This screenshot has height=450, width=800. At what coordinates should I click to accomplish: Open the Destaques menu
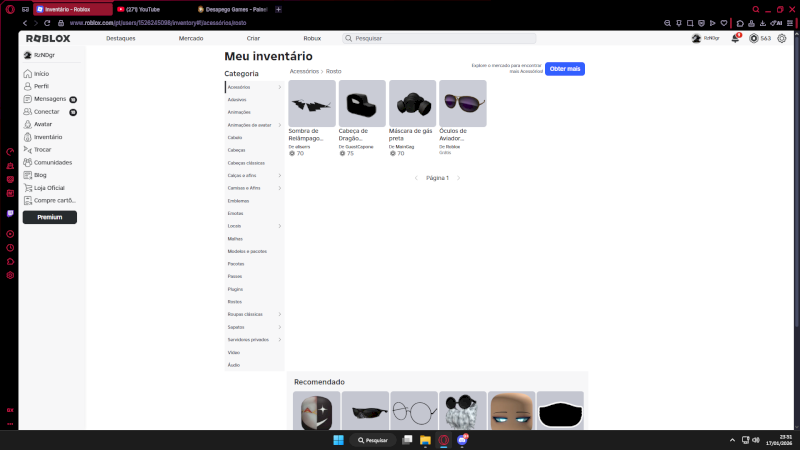coord(121,38)
